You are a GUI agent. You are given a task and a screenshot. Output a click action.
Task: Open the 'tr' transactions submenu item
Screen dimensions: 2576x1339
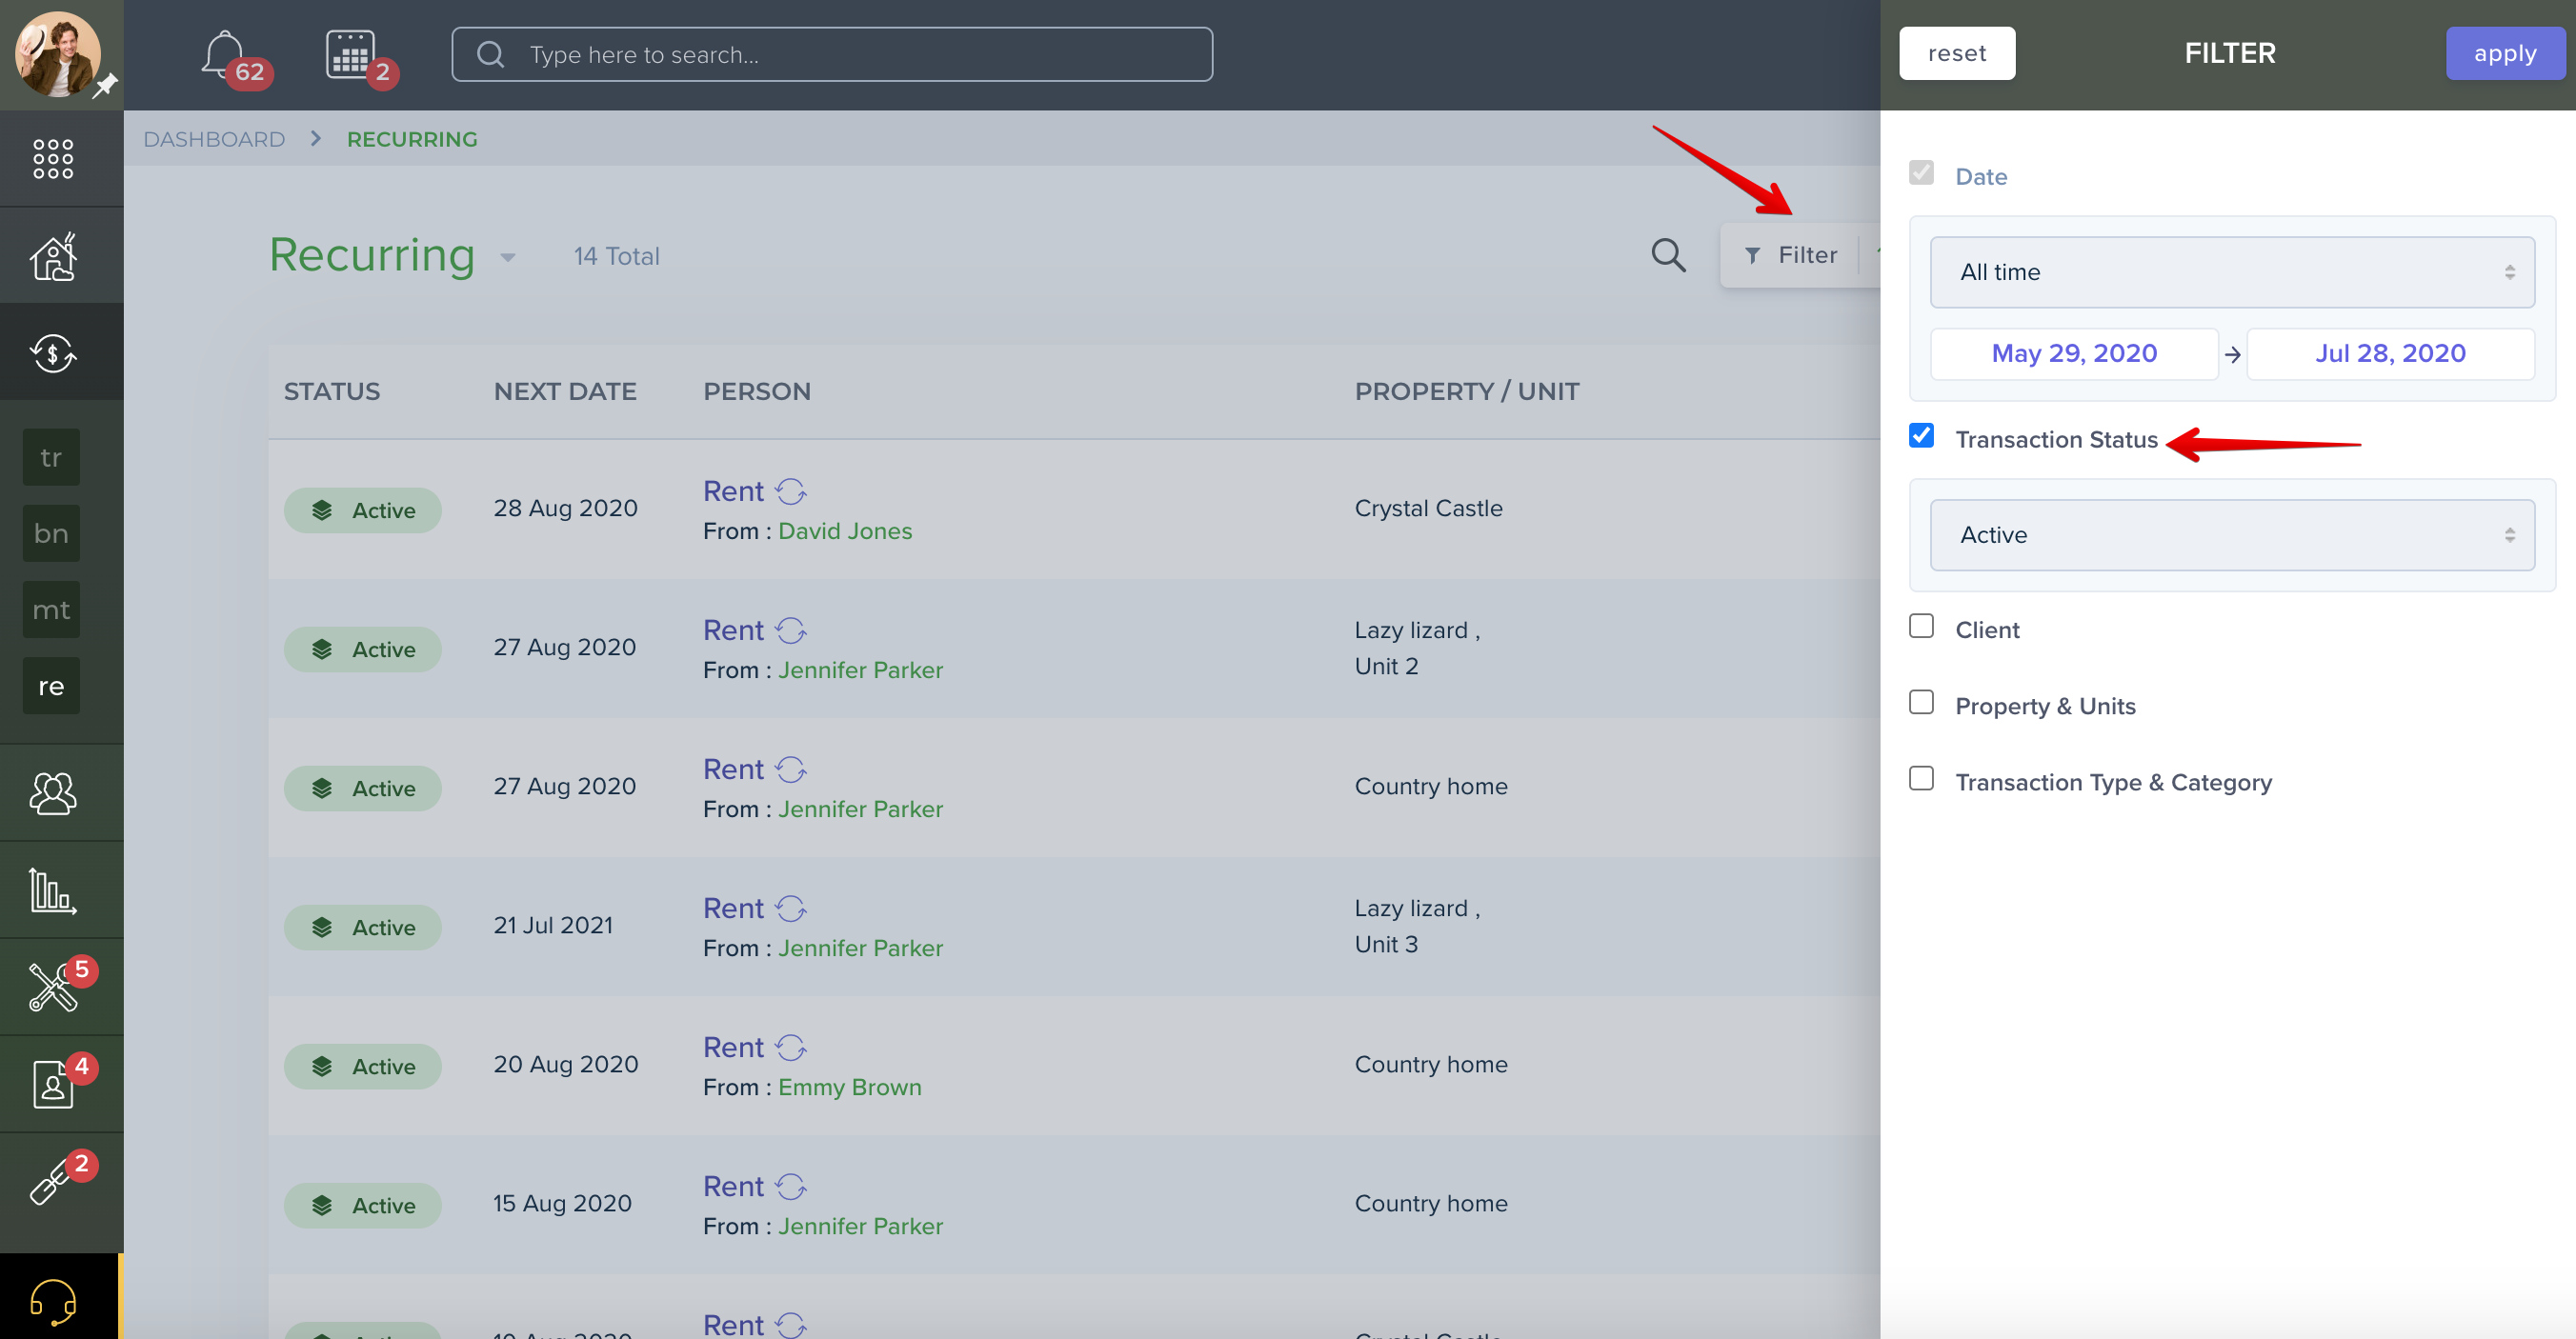point(51,458)
